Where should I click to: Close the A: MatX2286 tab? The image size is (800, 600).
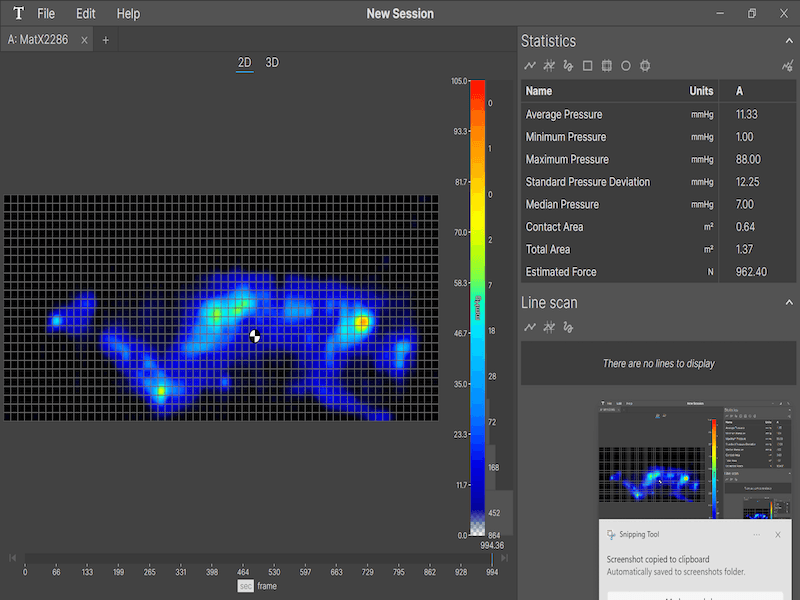[x=84, y=40]
